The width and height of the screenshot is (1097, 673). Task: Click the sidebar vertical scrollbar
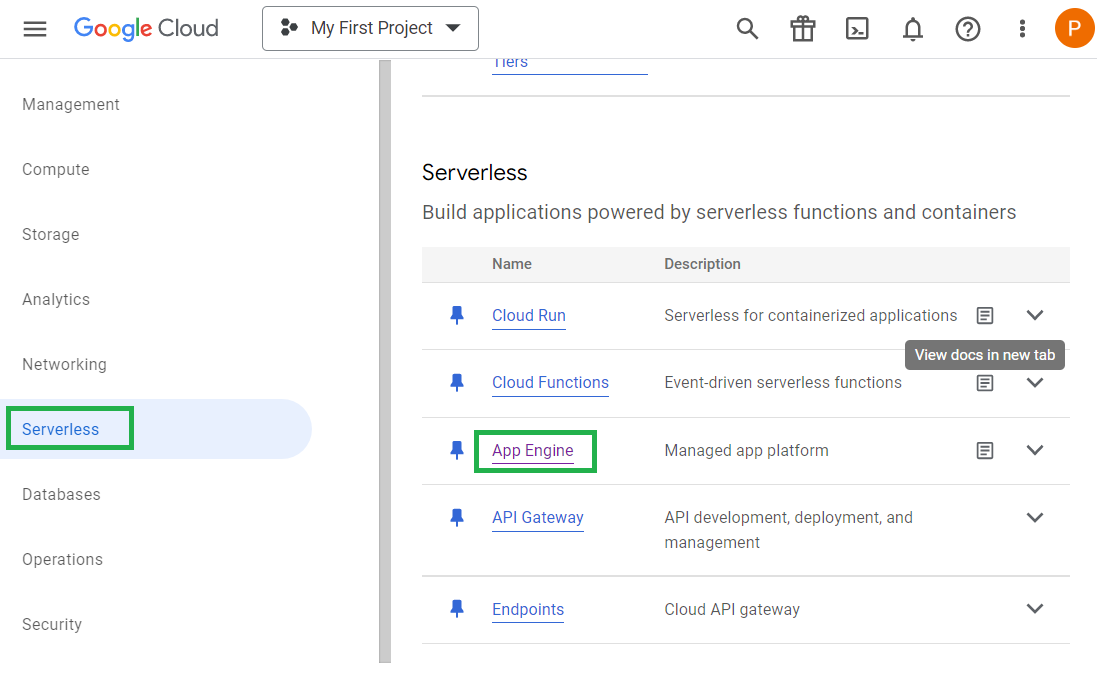[385, 361]
